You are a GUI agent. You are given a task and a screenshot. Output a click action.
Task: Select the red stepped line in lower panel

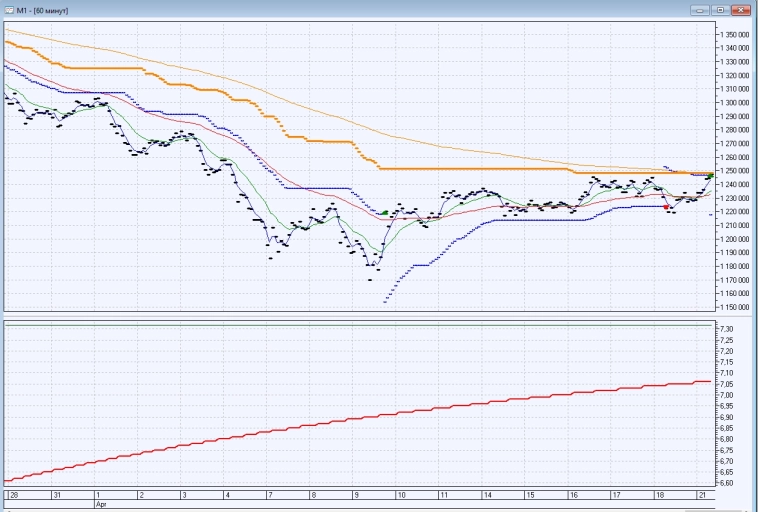pyautogui.click(x=400, y=412)
